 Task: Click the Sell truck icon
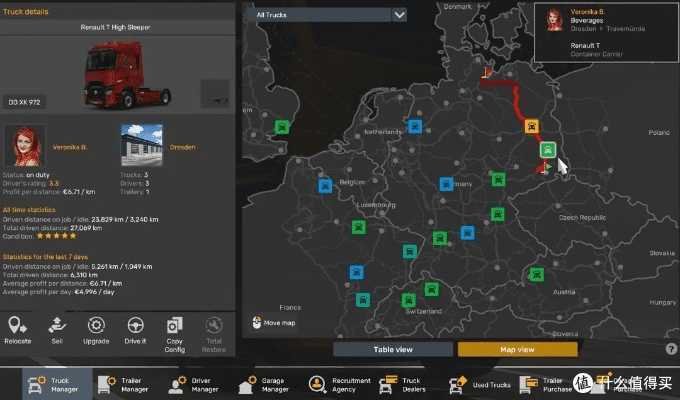pyautogui.click(x=58, y=327)
